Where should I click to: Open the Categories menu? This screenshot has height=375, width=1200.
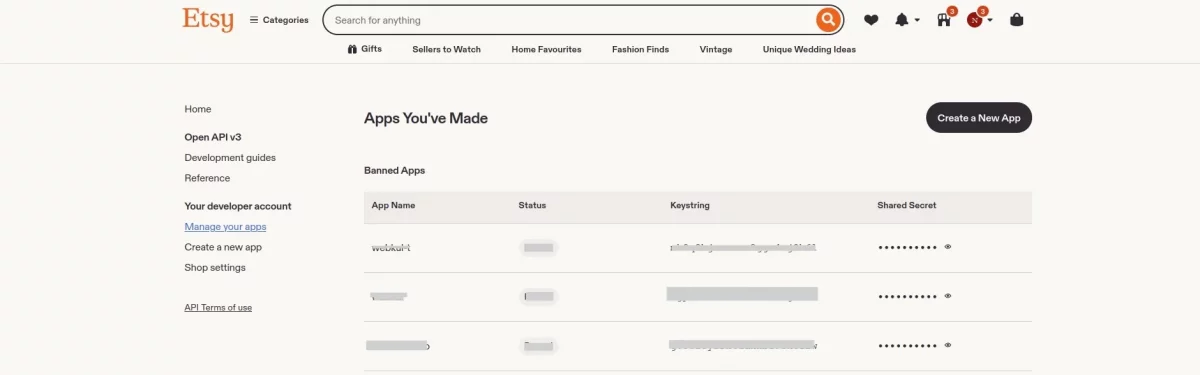click(279, 20)
